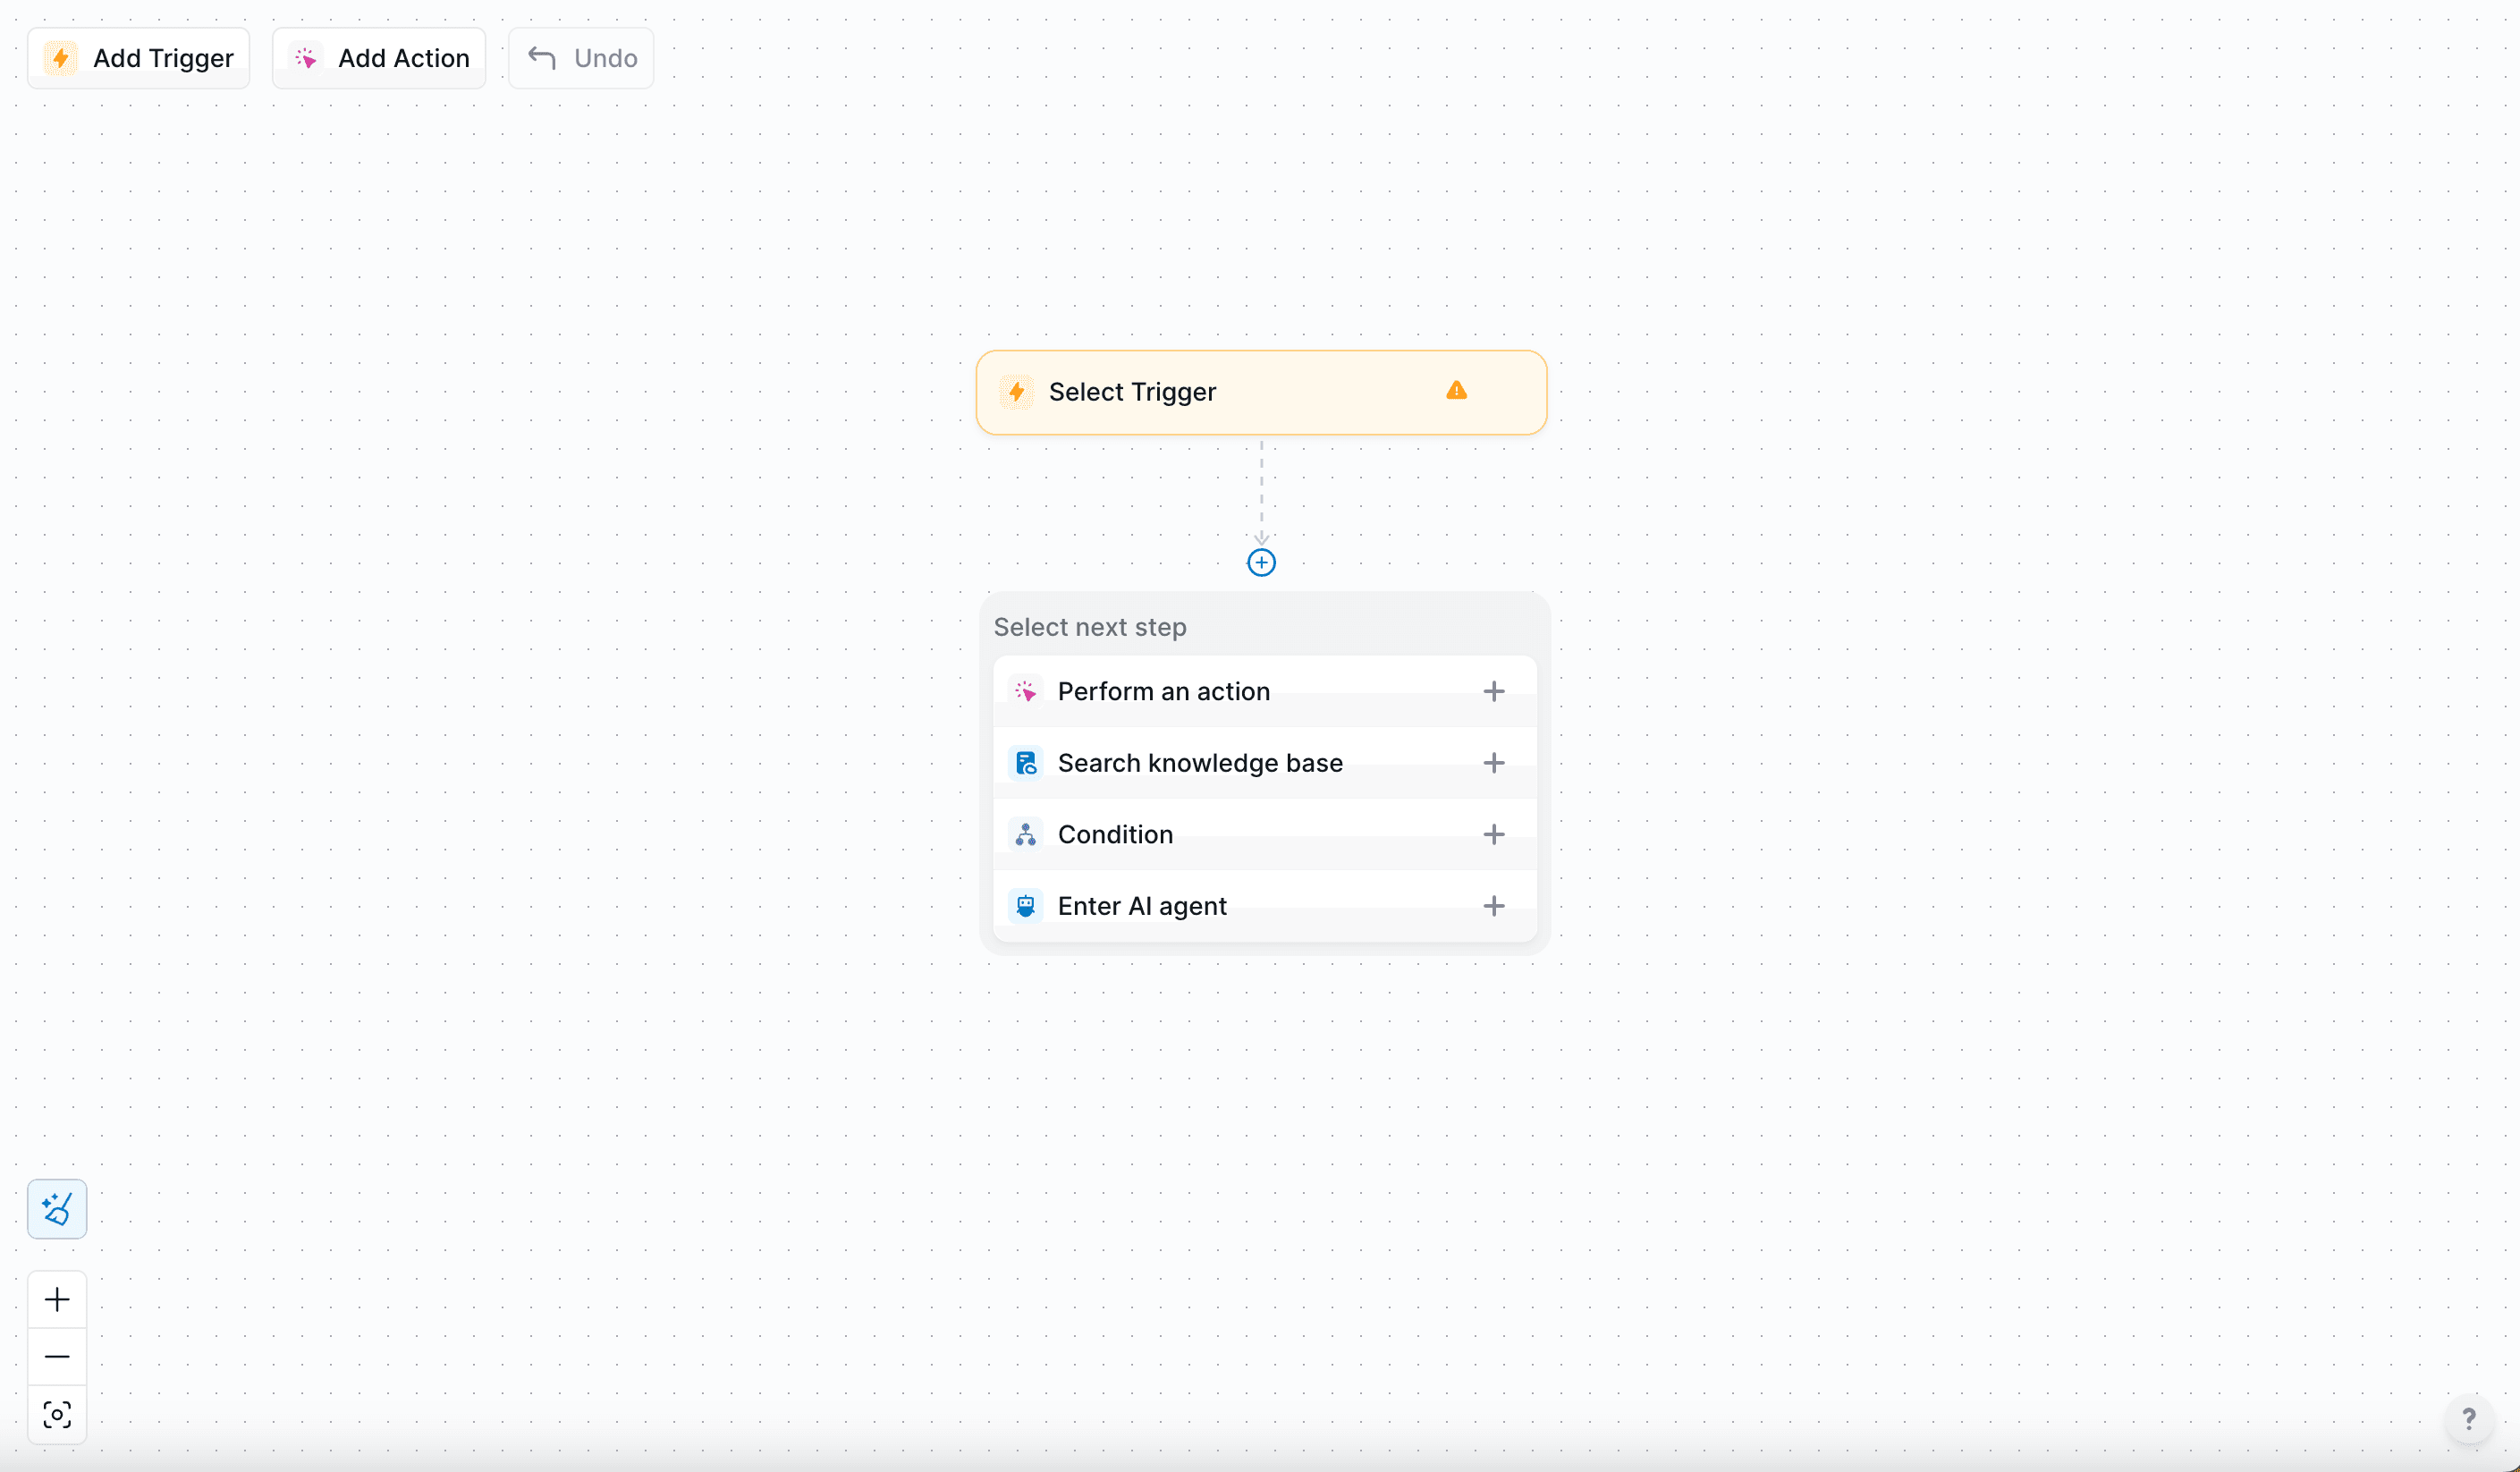Image resolution: width=2520 pixels, height=1472 pixels.
Task: Open the Select Trigger node
Action: click(x=1261, y=392)
